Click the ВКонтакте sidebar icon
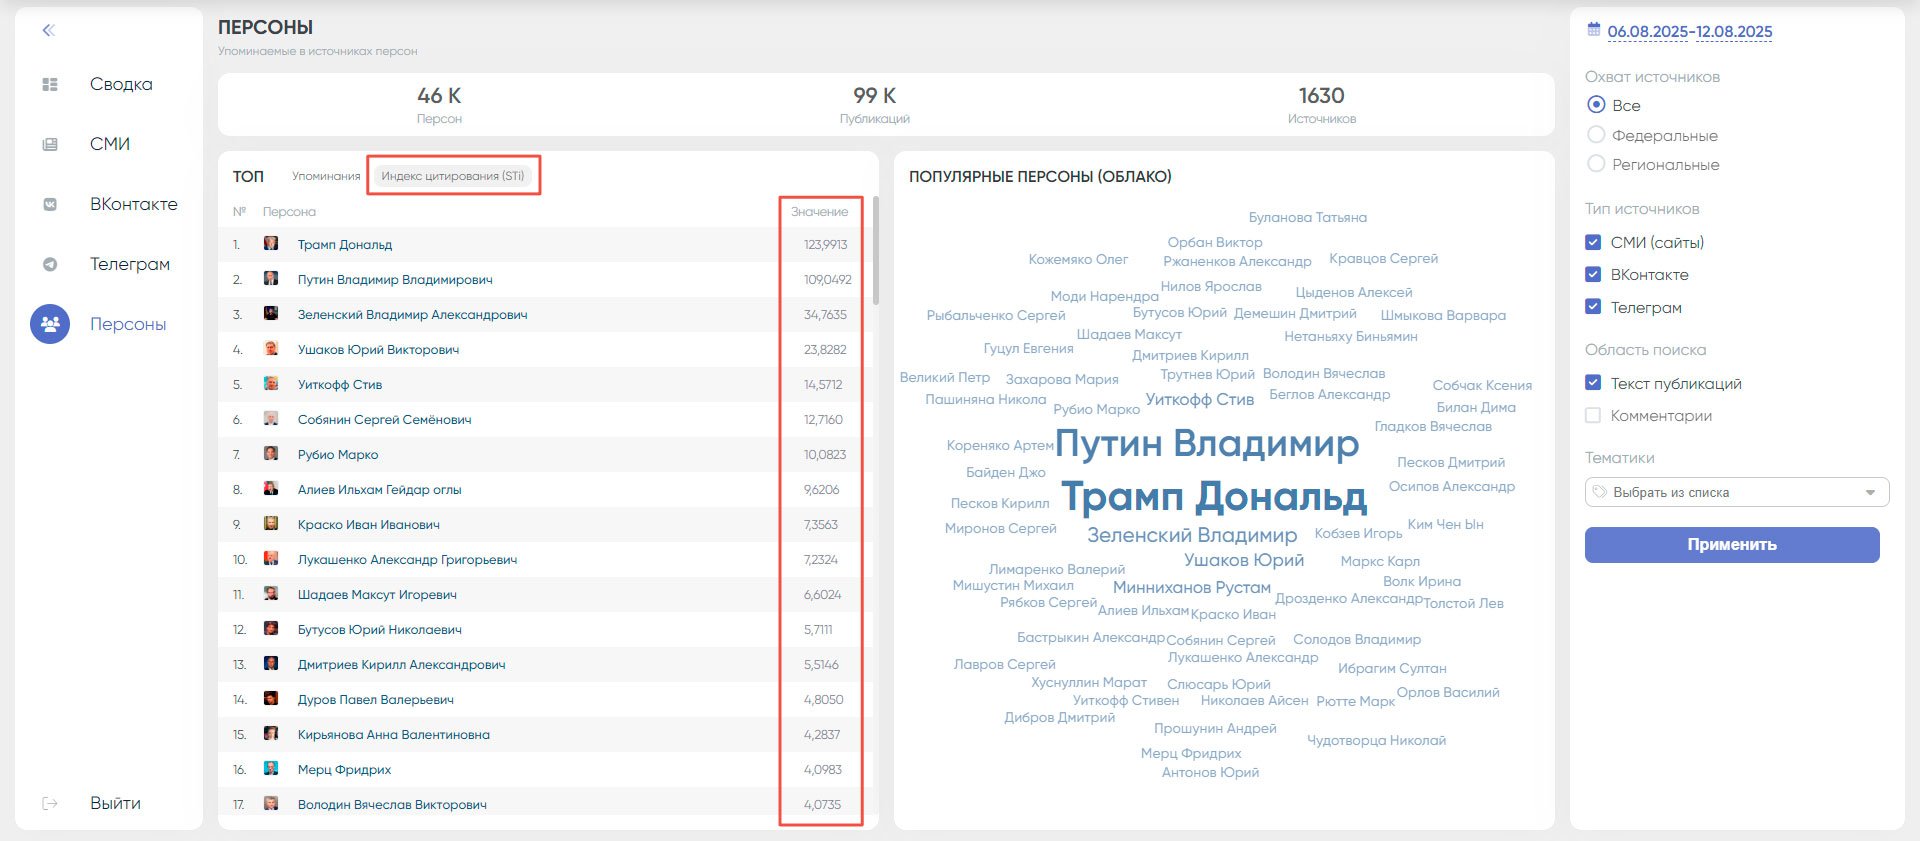Viewport: 1920px width, 841px height. pos(50,205)
